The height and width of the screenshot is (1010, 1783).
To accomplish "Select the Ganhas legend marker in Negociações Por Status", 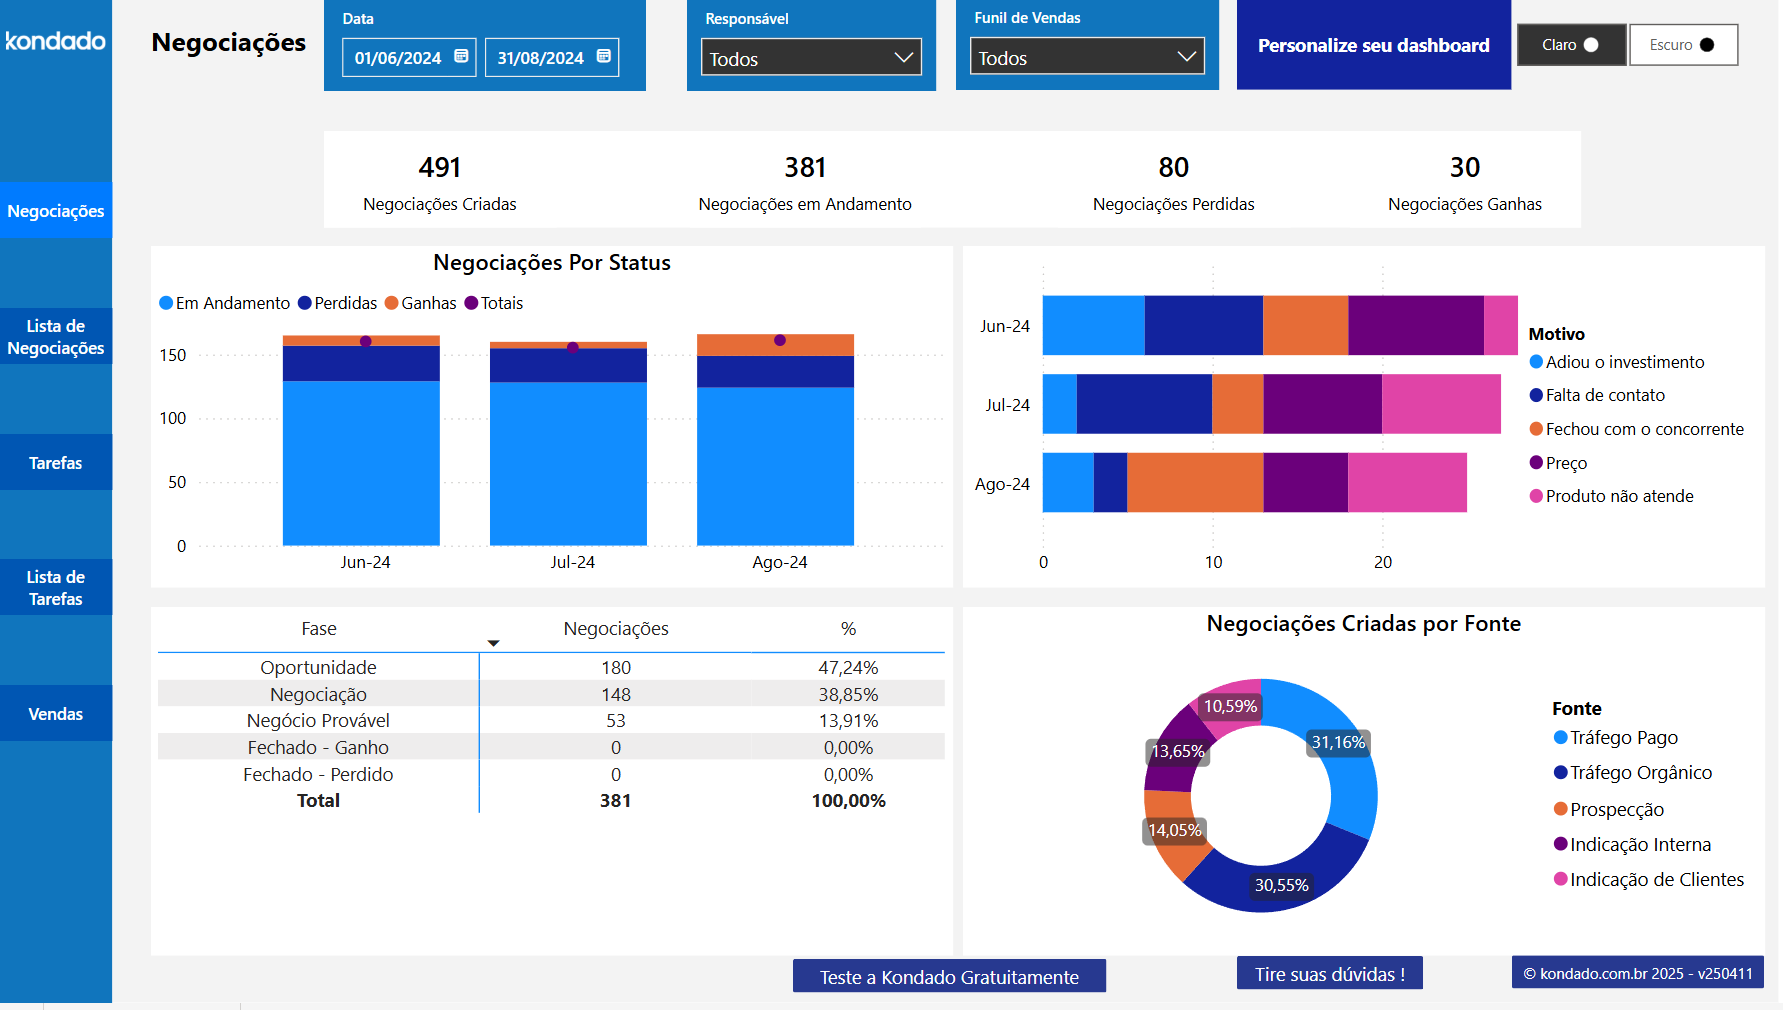I will pyautogui.click(x=393, y=303).
